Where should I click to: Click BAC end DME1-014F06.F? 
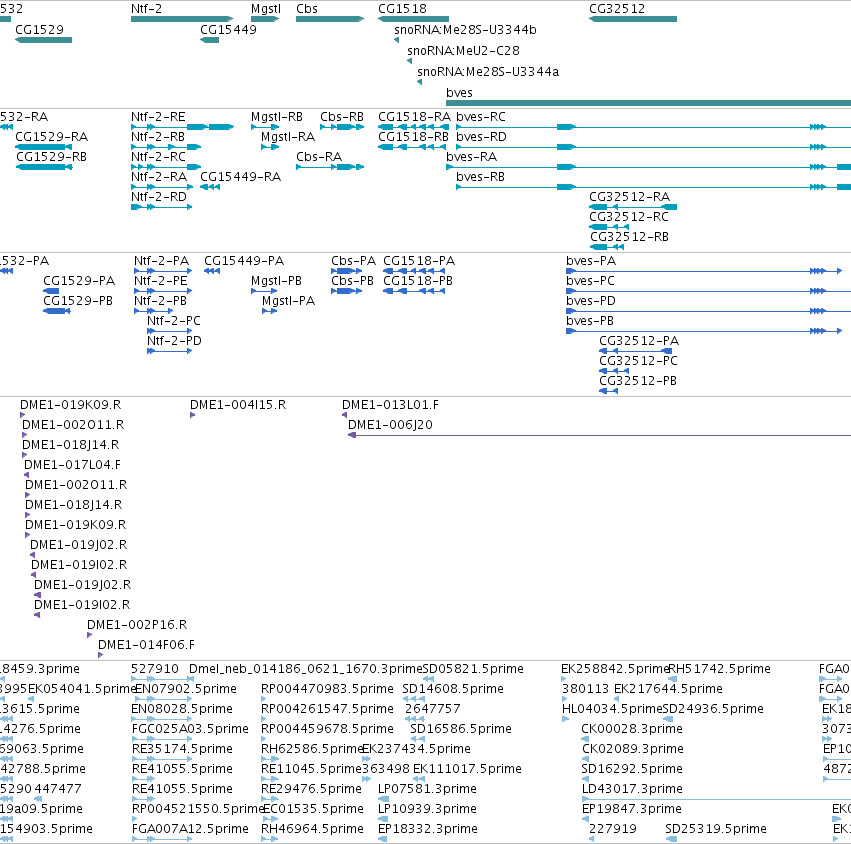click(x=100, y=655)
